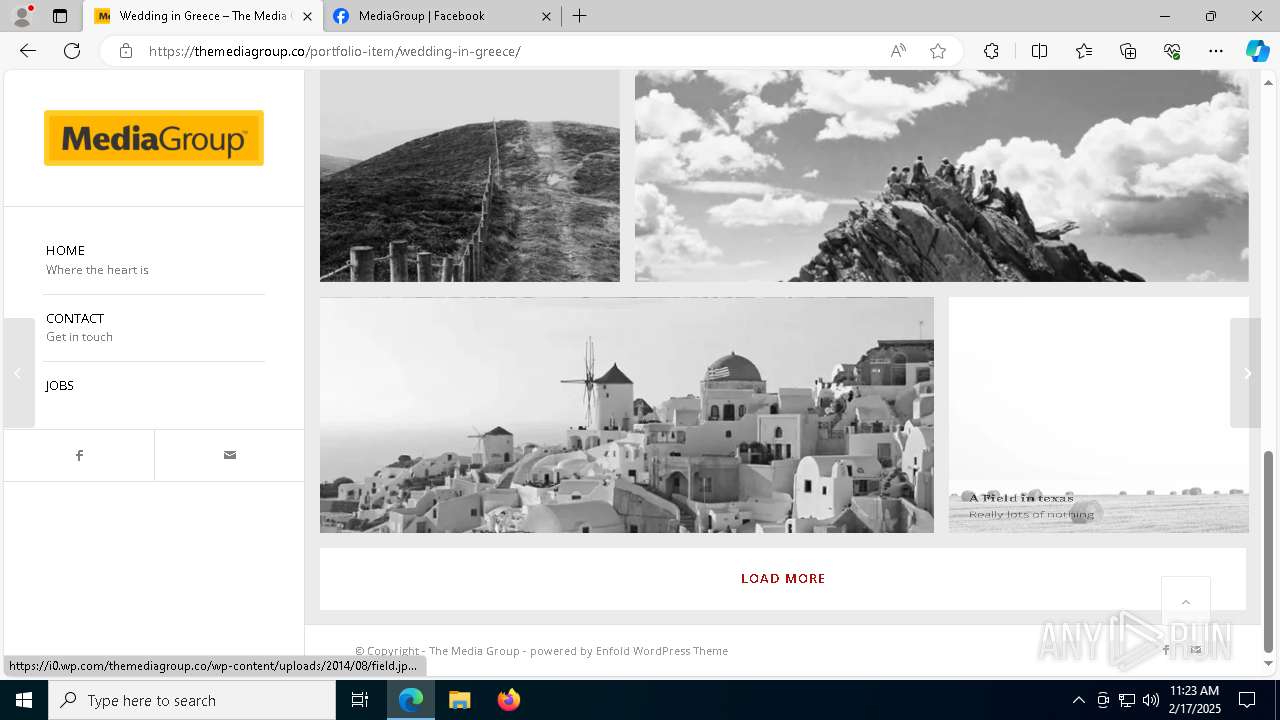Click the LOAD MORE button
1280x720 pixels.
[x=783, y=579]
